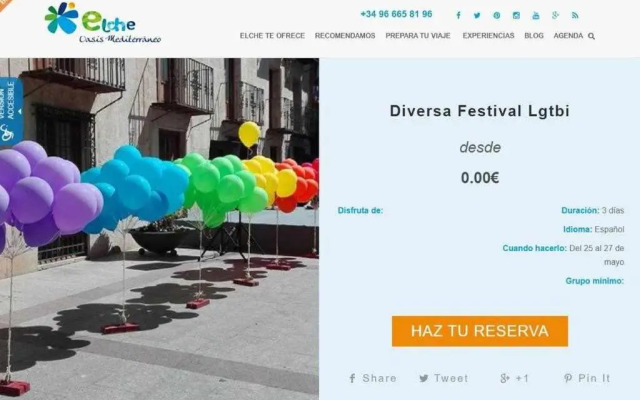Go to the Blog page
The height and width of the screenshot is (400, 640).
pyautogui.click(x=534, y=36)
